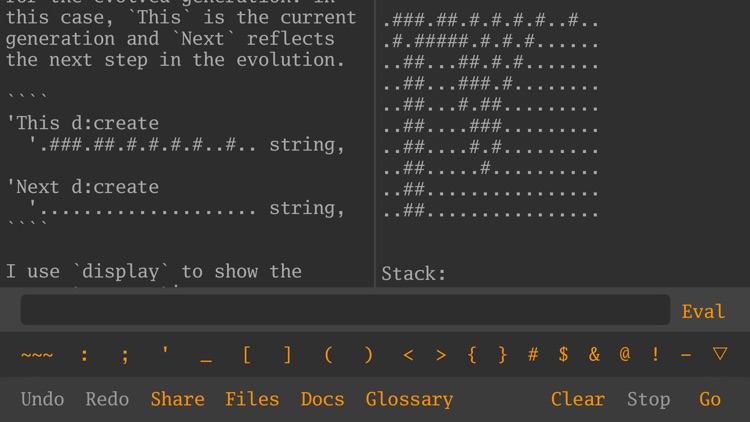Insert the colon symbol key
The image size is (750, 422).
tap(84, 355)
